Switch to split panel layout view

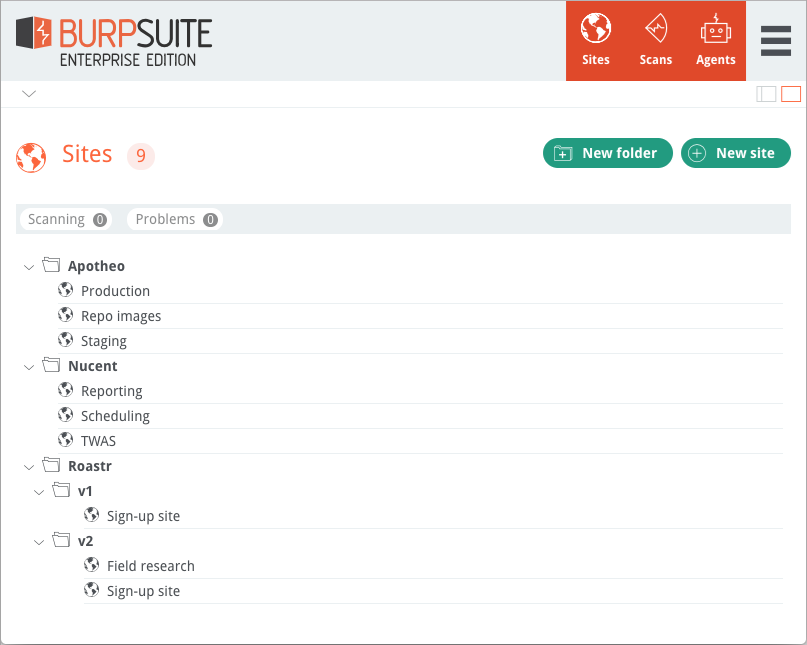766,94
